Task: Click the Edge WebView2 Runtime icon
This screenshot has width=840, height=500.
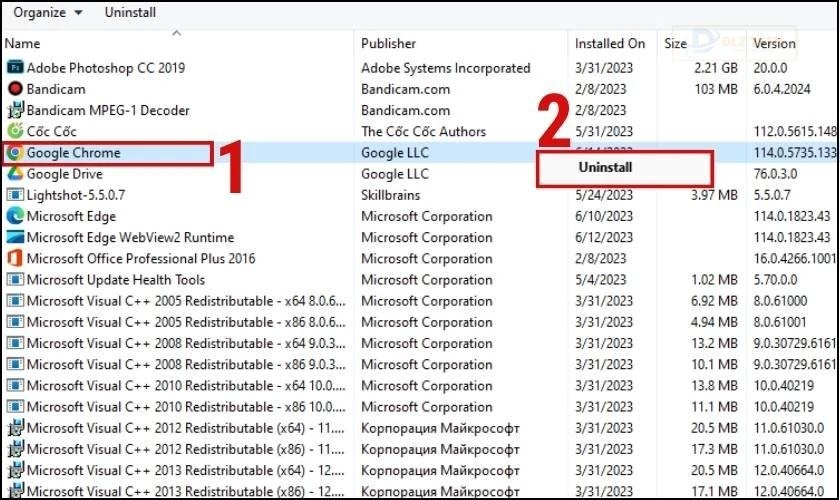Action: [15, 237]
